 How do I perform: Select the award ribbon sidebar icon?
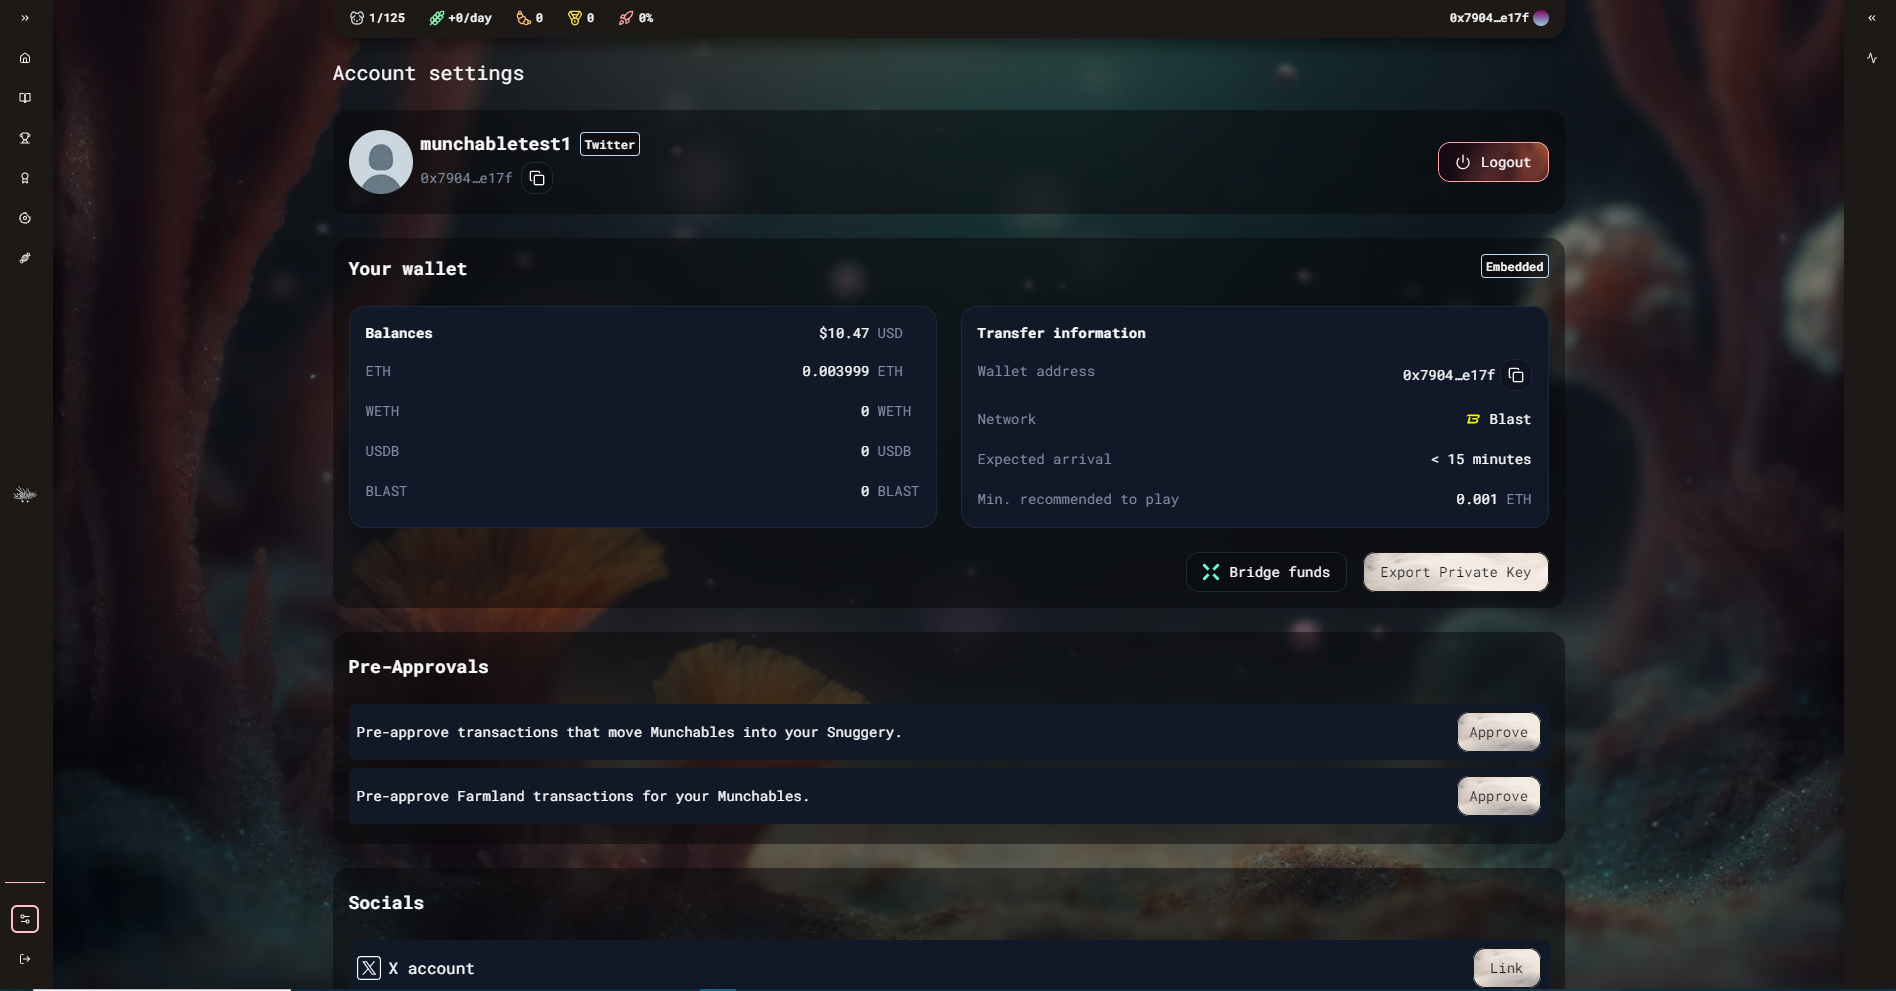[25, 178]
